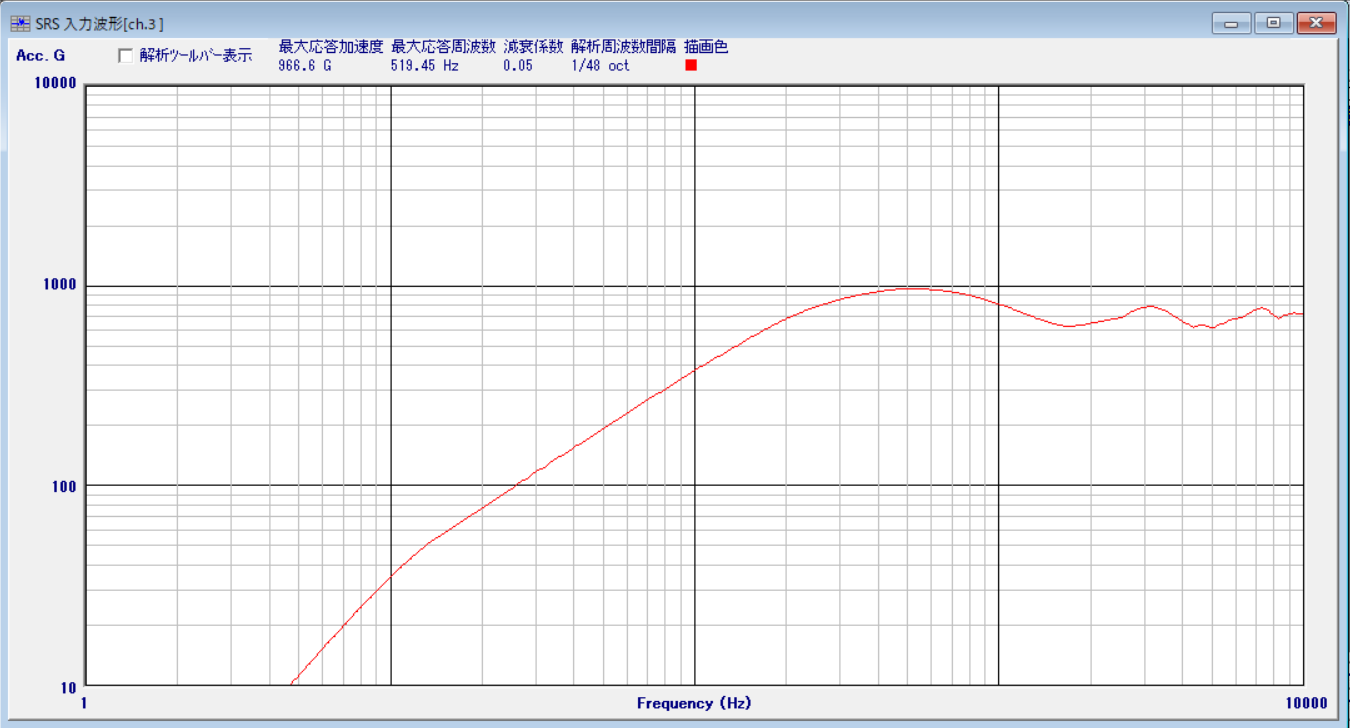Click the 10 value on the vertical axis

point(68,688)
